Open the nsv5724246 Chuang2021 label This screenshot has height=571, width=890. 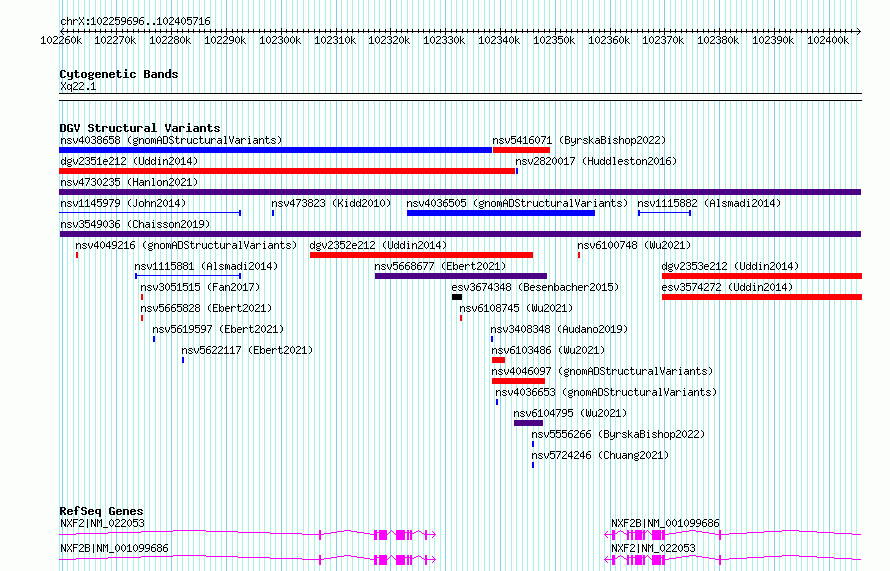click(600, 455)
